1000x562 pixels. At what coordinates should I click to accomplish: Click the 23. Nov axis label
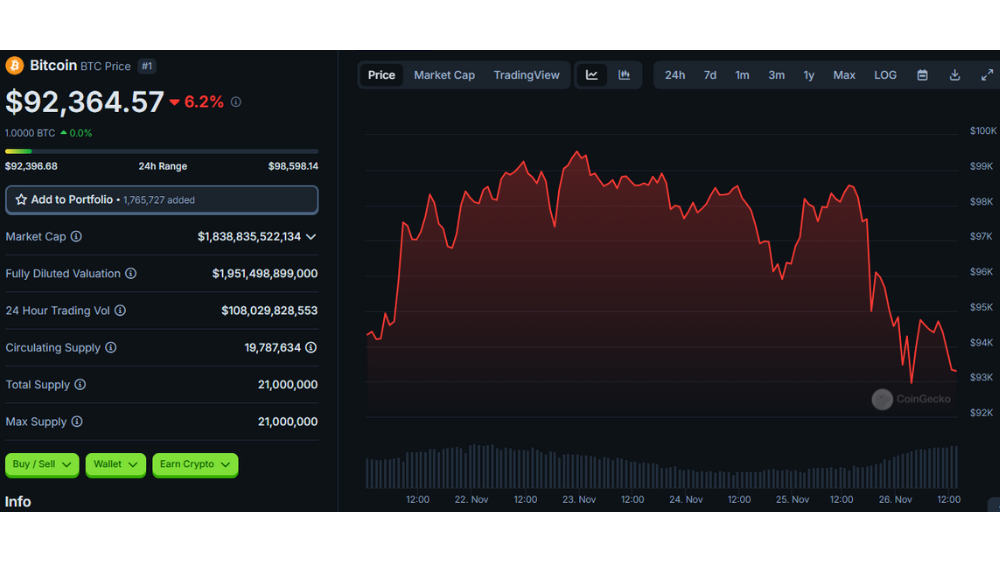[x=579, y=499]
